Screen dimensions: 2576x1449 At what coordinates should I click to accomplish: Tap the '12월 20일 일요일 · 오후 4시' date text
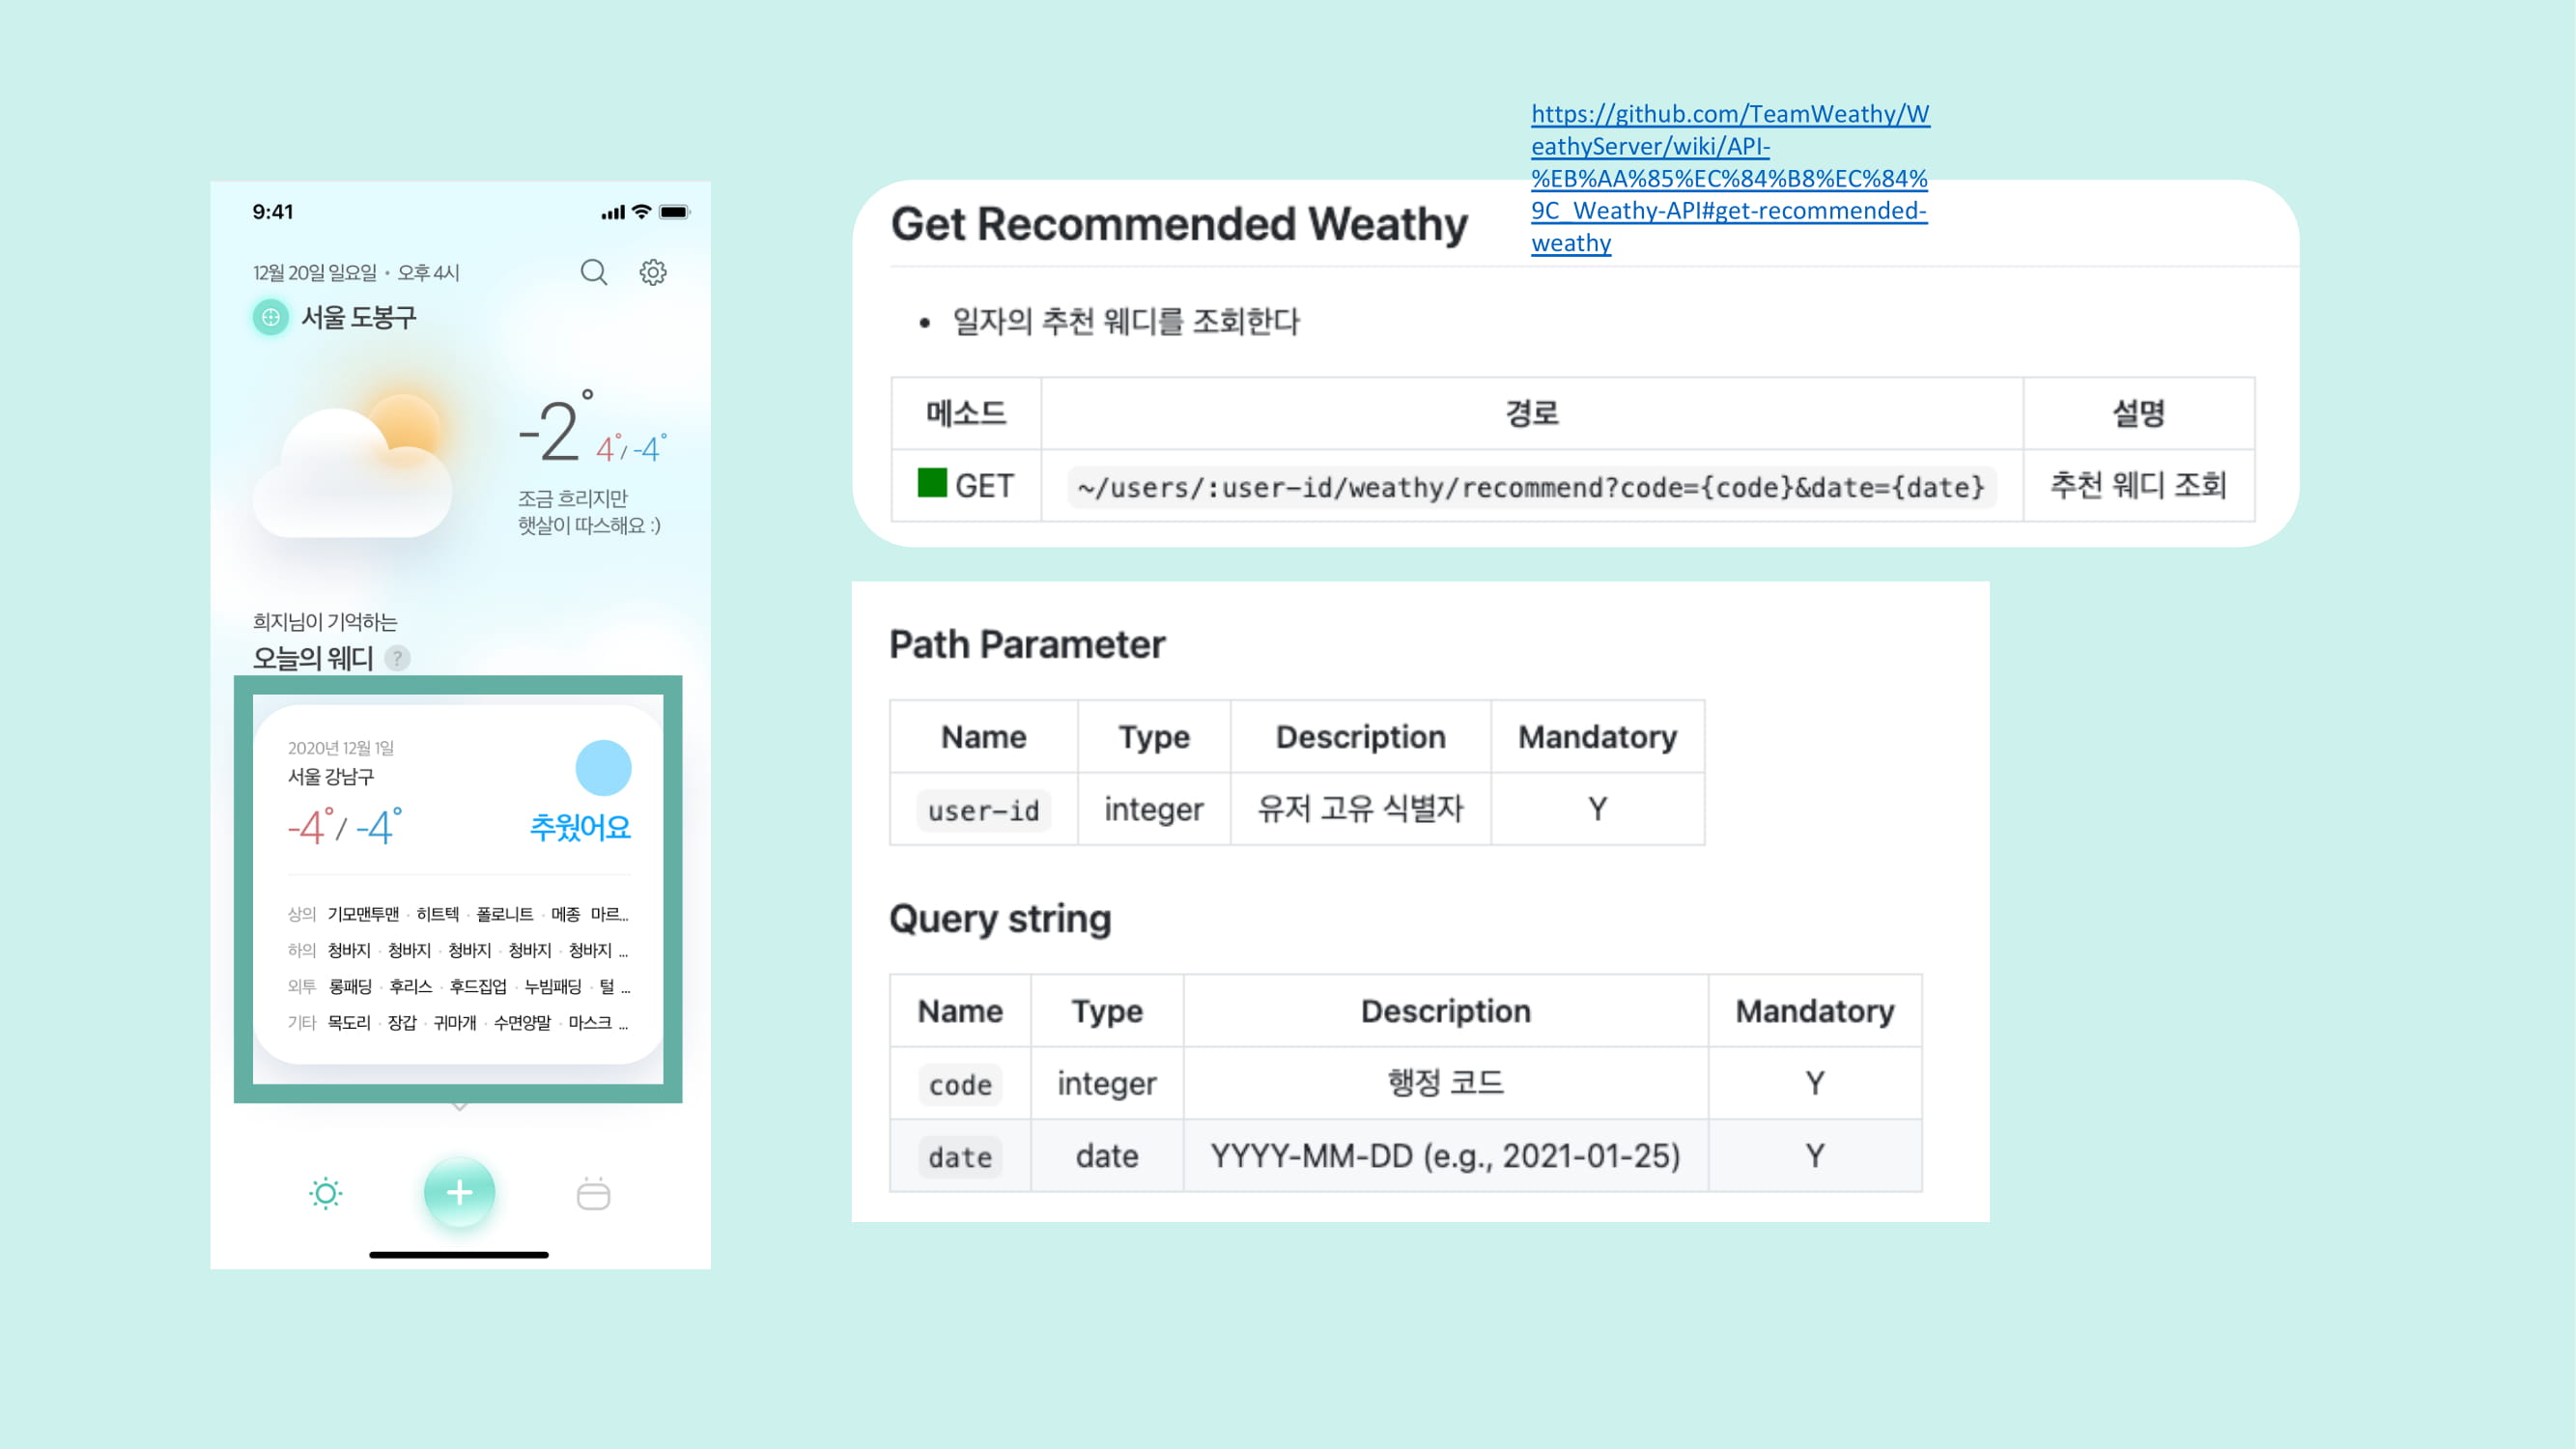click(x=356, y=272)
